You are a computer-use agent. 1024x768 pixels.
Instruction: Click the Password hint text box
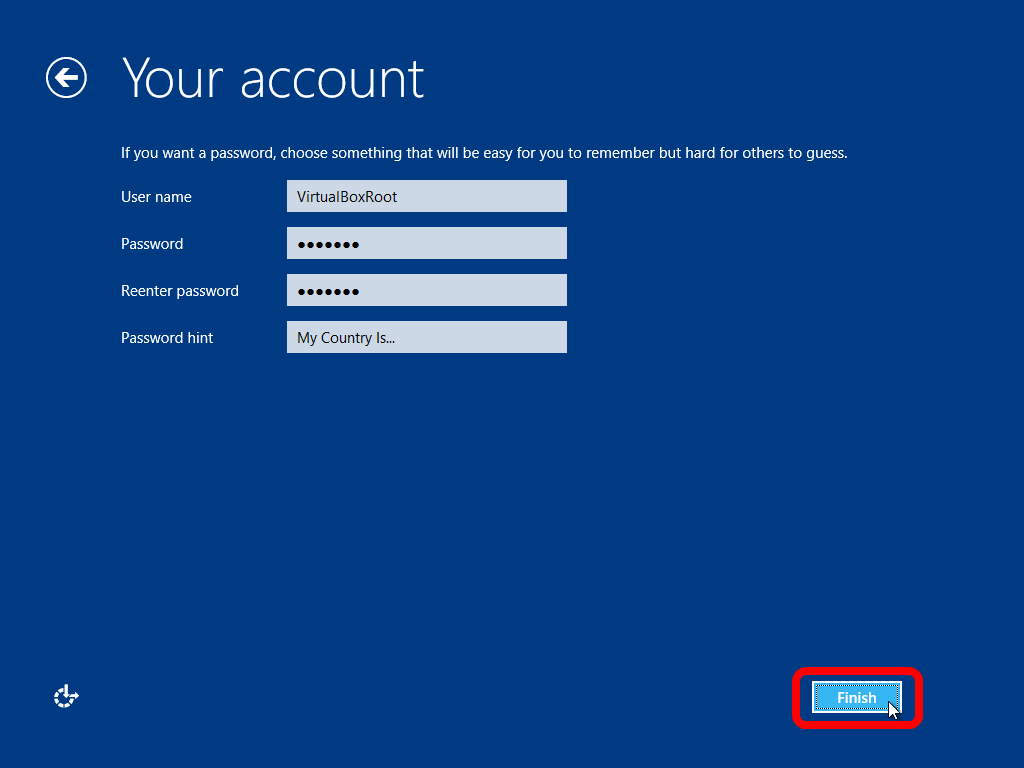[426, 337]
